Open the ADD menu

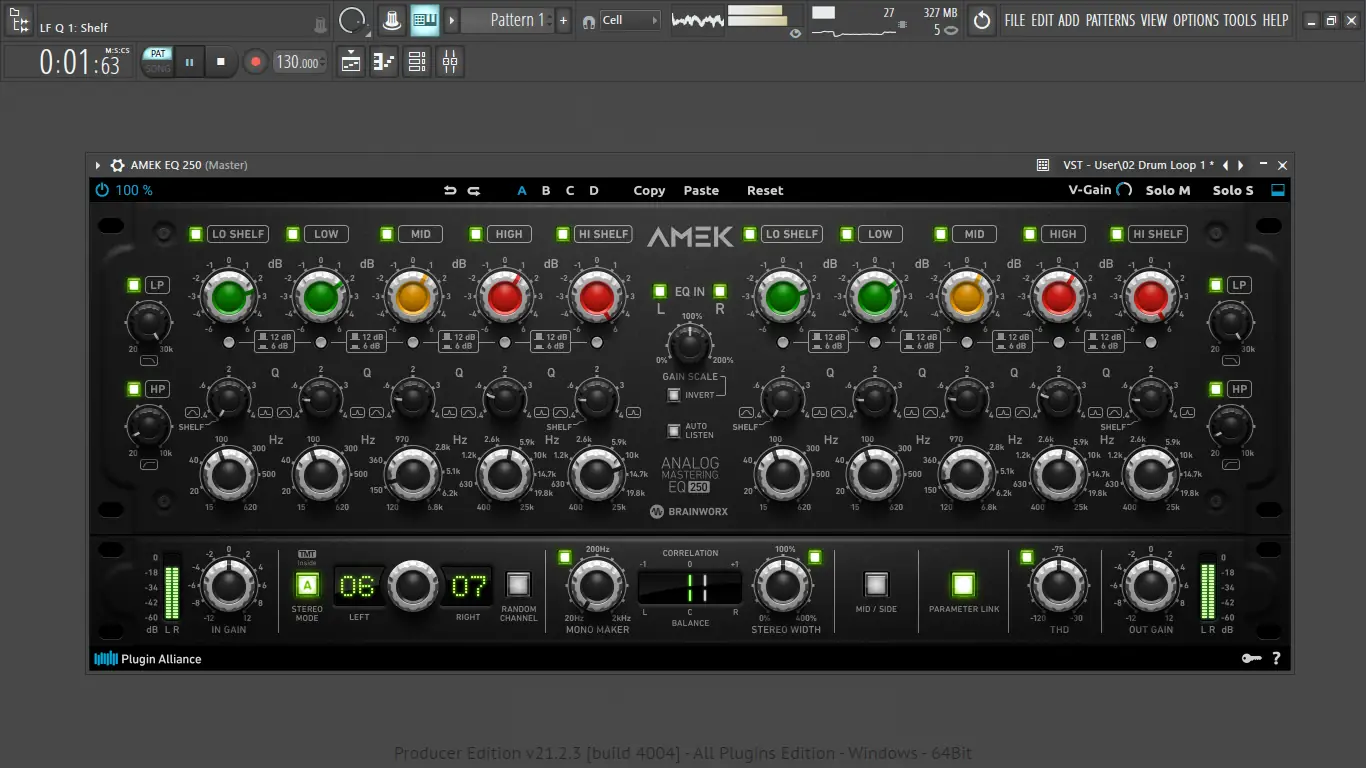point(1069,20)
